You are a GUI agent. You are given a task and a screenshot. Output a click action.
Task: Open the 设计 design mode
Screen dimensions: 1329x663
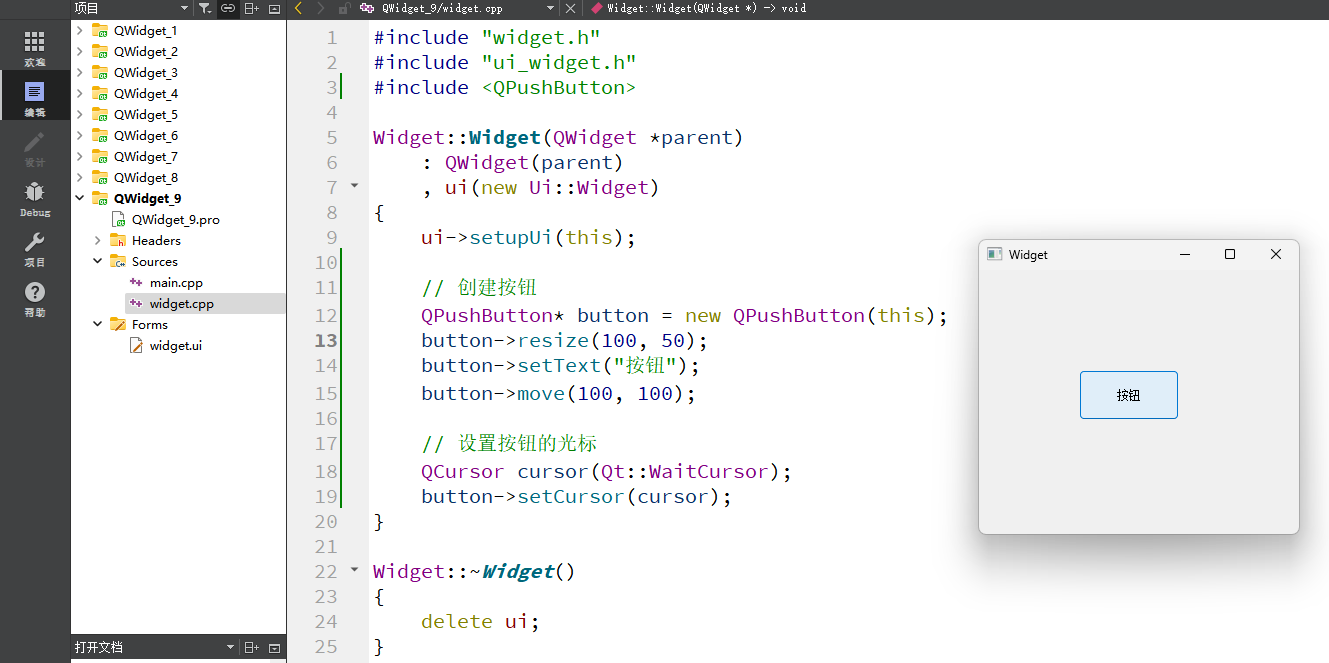coord(34,148)
